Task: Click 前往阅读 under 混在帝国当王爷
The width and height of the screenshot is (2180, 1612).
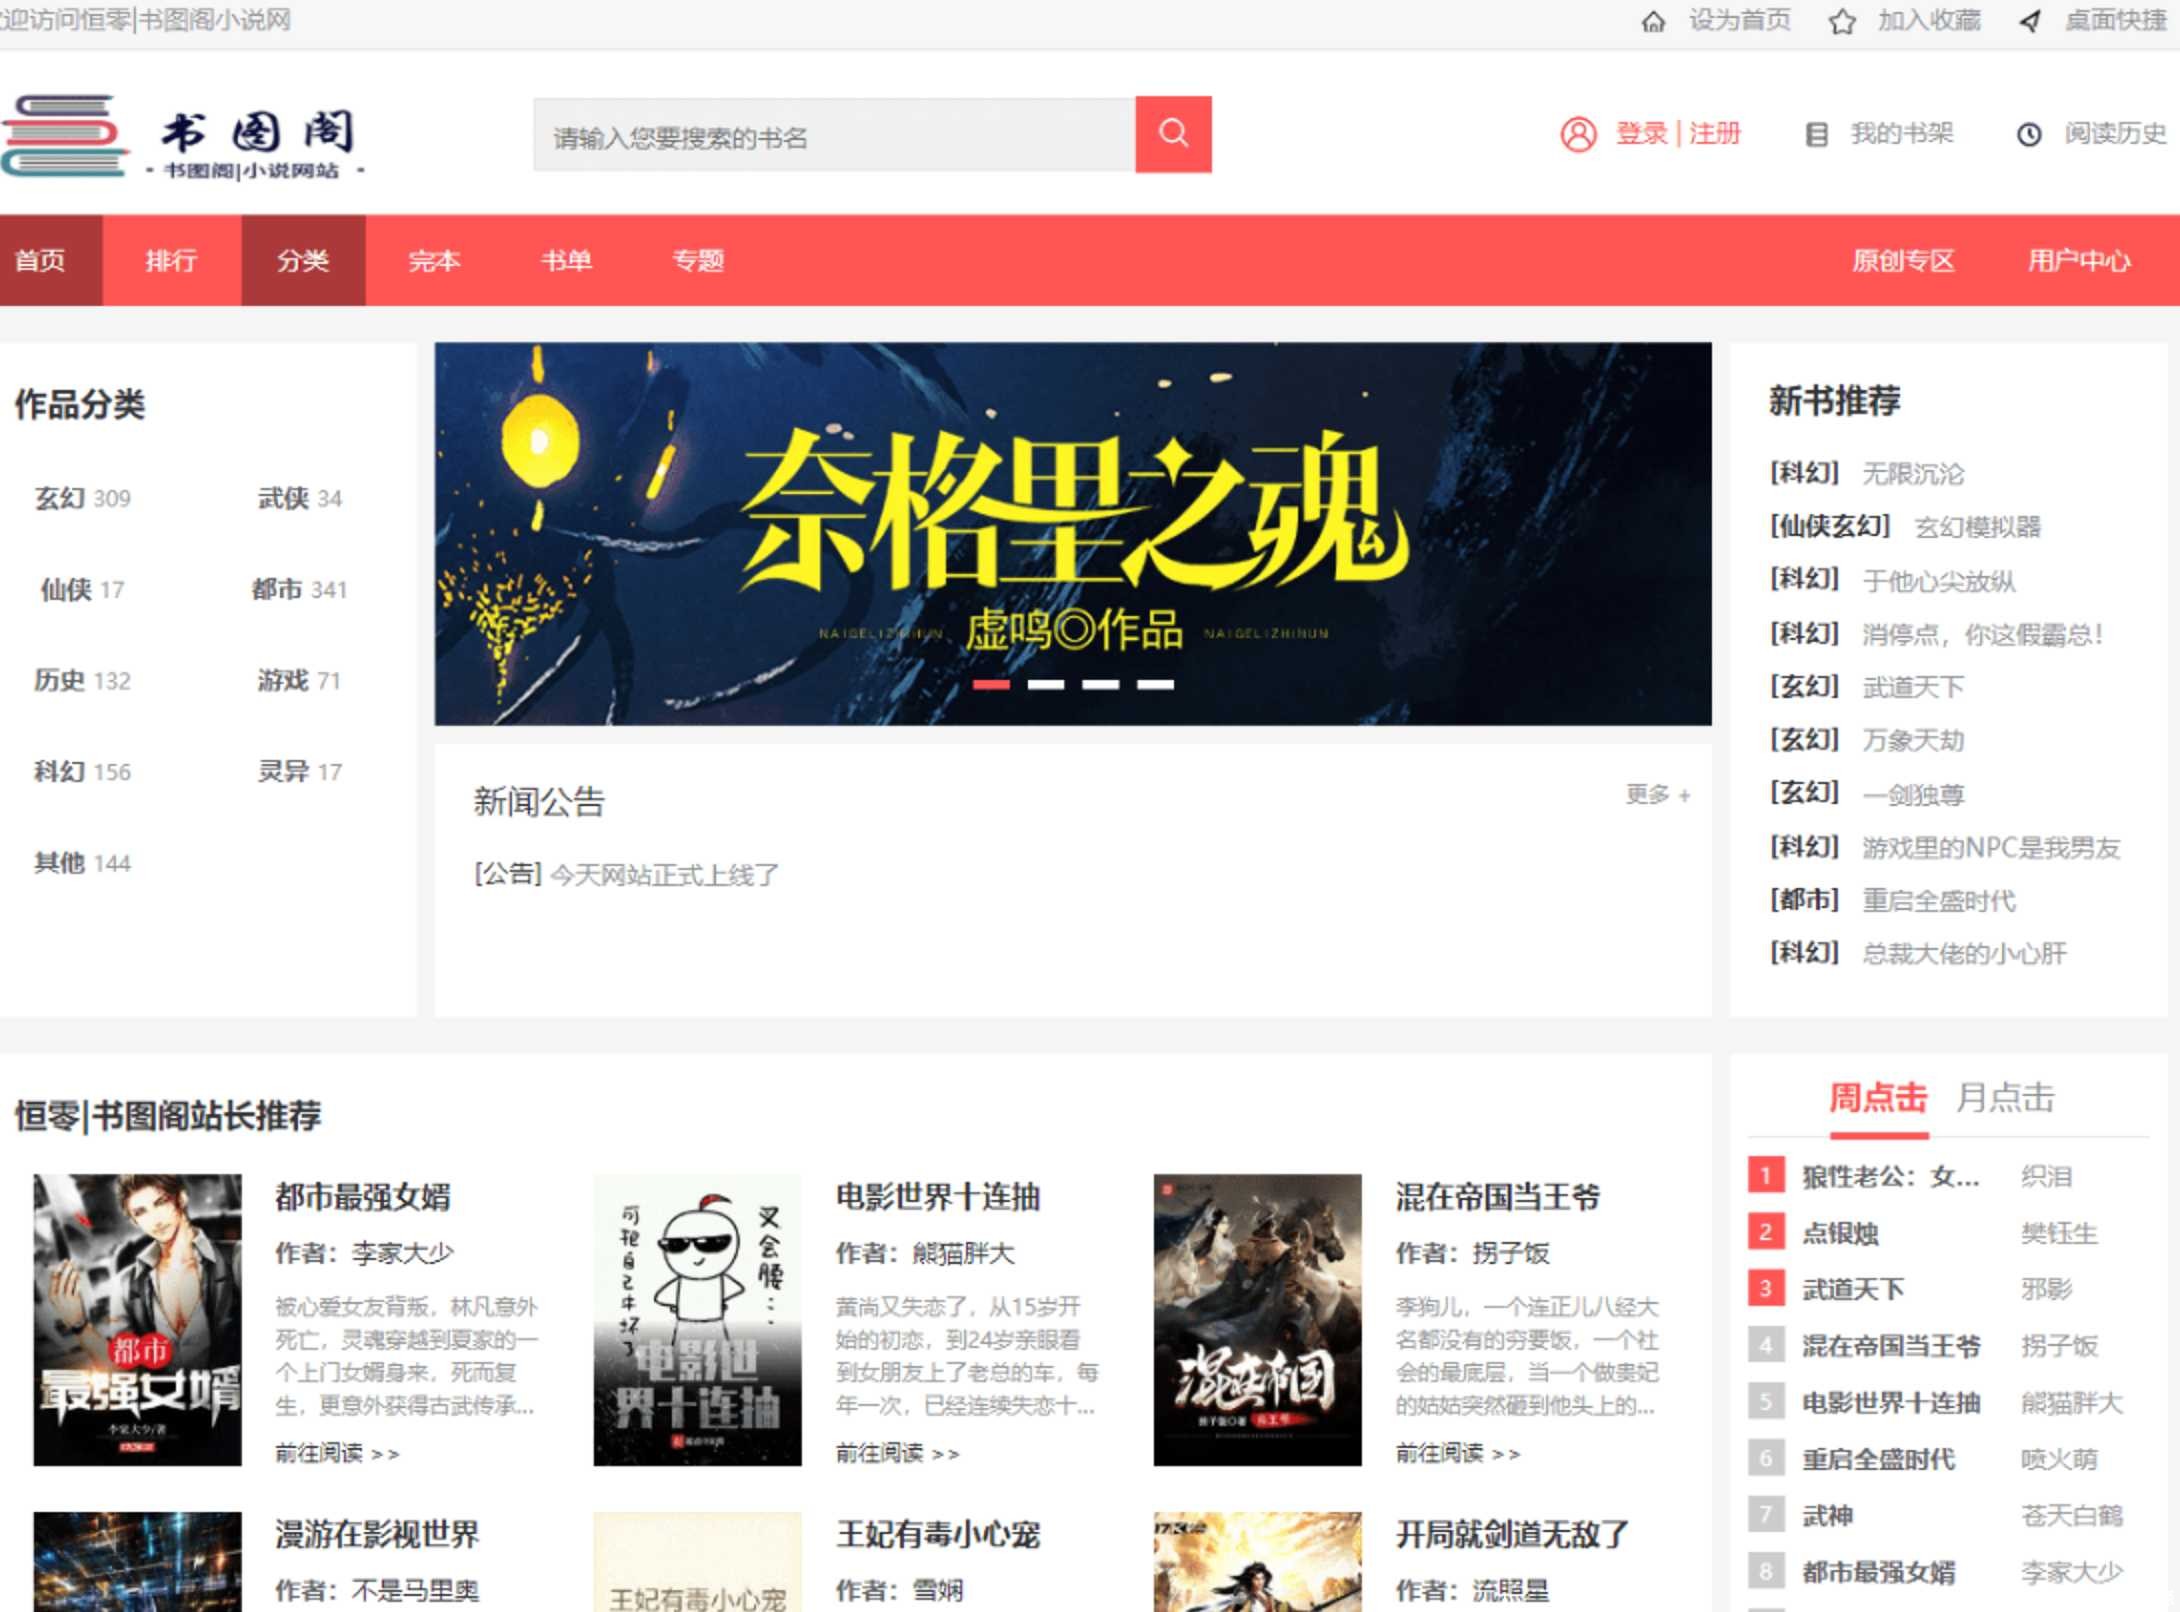Action: pyautogui.click(x=1457, y=1453)
